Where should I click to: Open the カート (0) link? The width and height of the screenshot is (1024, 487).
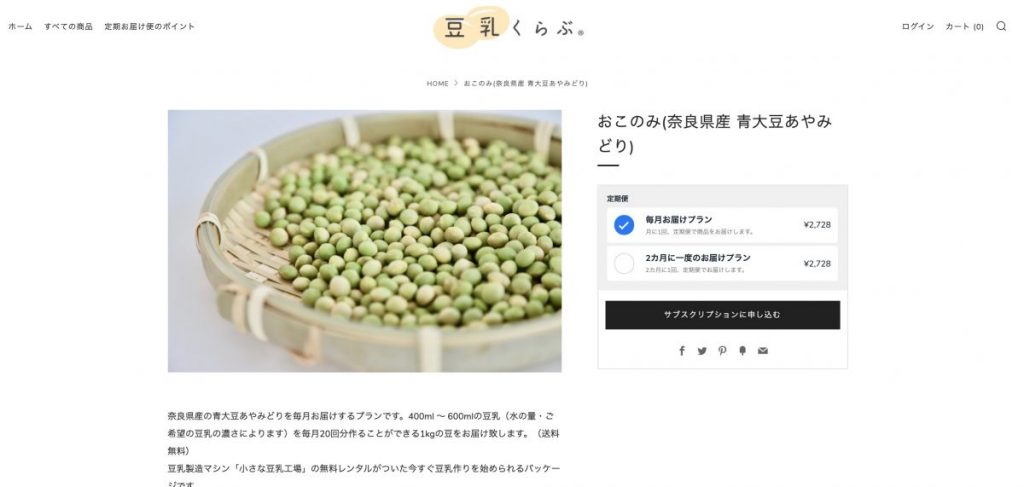pyautogui.click(x=964, y=27)
